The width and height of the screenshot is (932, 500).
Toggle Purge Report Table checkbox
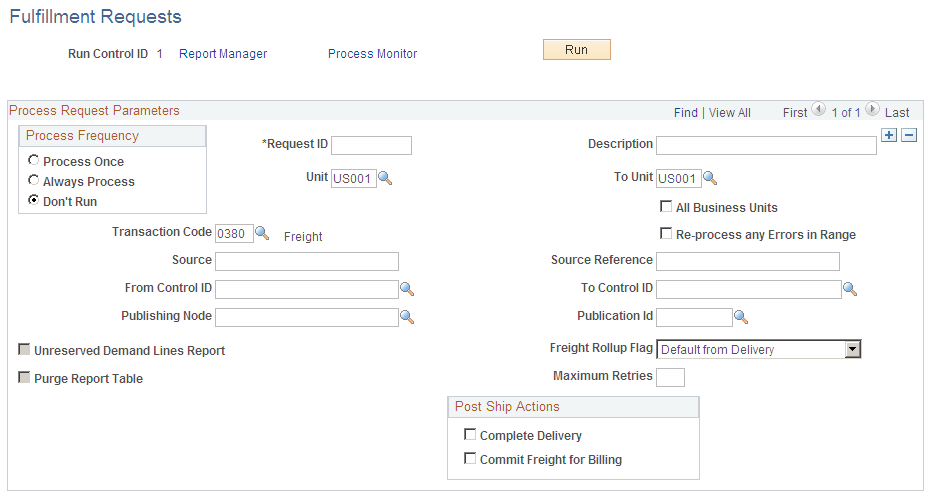pyautogui.click(x=24, y=378)
